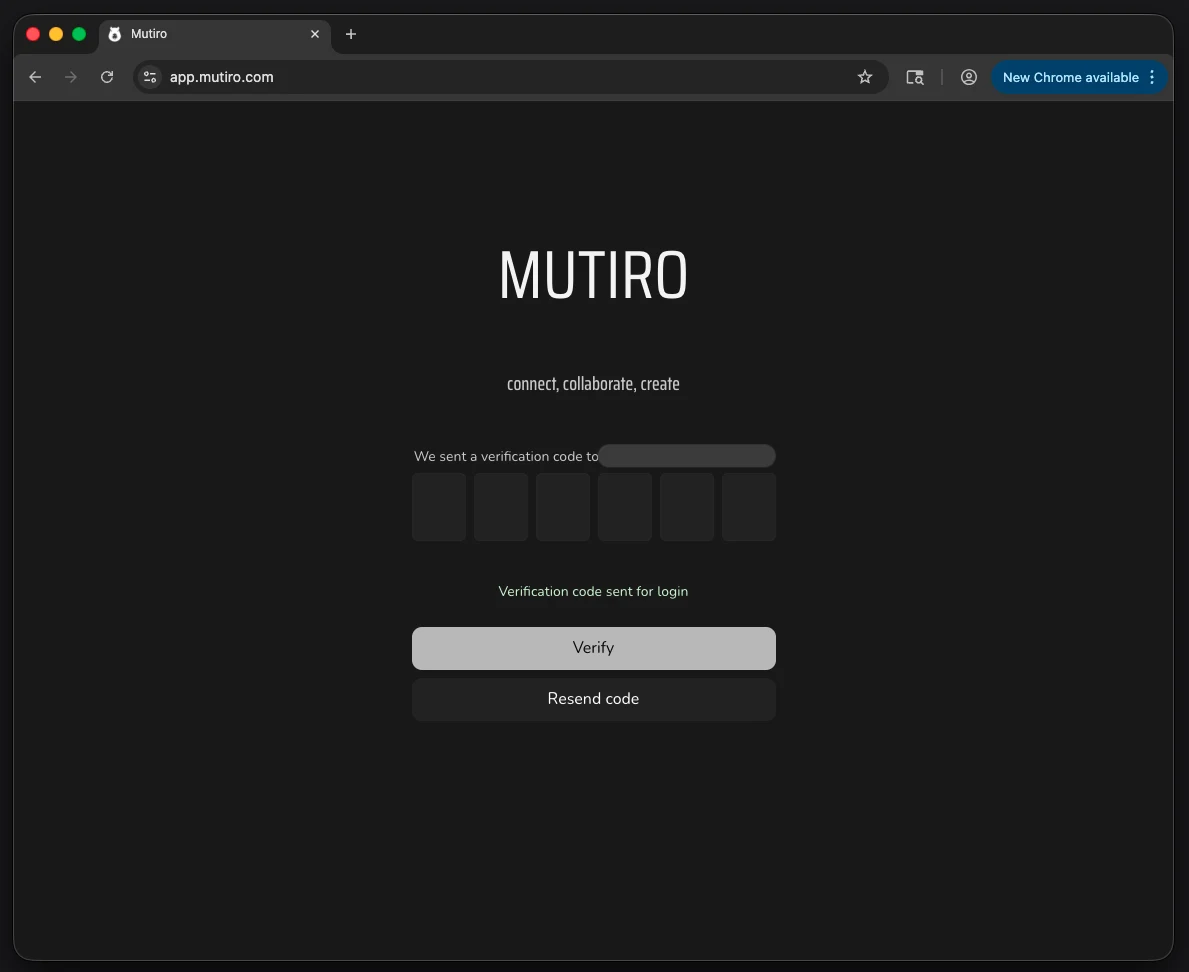This screenshot has width=1189, height=972.
Task: Click the app.mutiro.com address bar
Action: 510,77
